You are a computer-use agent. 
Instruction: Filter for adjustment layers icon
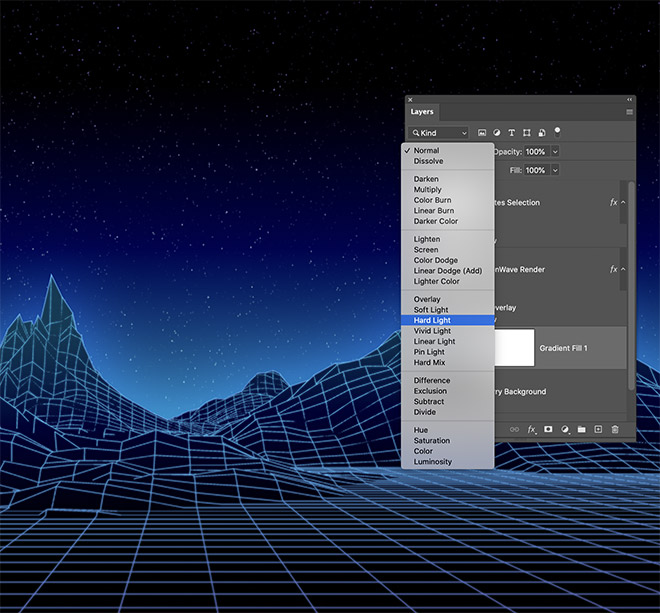(497, 133)
